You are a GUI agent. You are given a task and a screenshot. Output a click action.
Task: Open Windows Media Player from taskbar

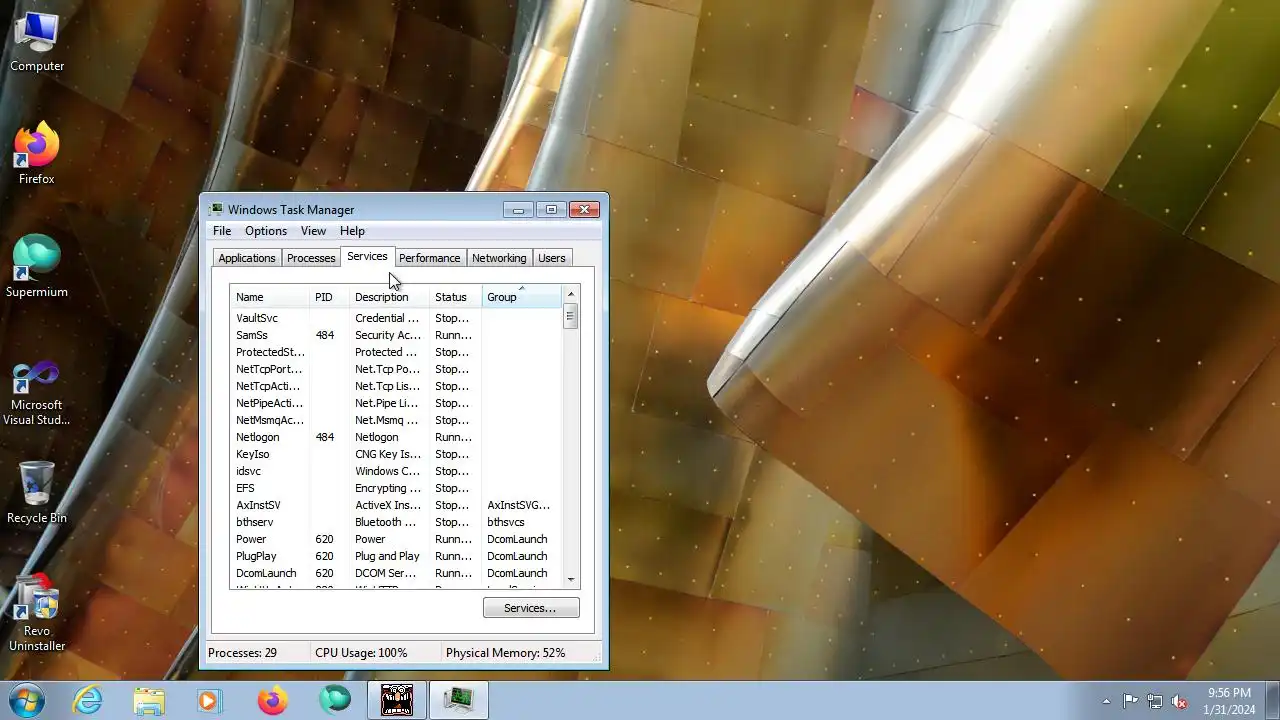(x=210, y=700)
